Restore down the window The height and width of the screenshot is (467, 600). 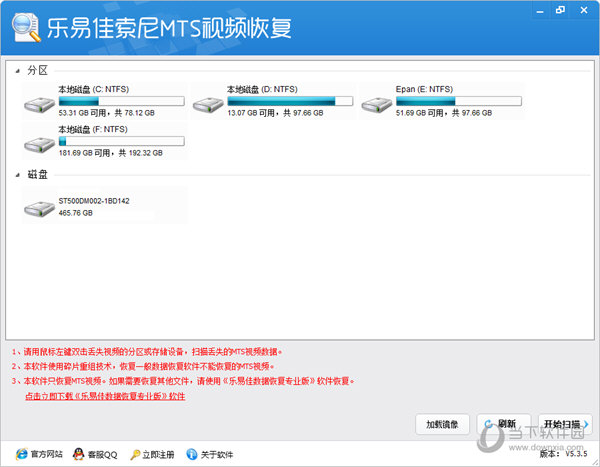pyautogui.click(x=560, y=10)
